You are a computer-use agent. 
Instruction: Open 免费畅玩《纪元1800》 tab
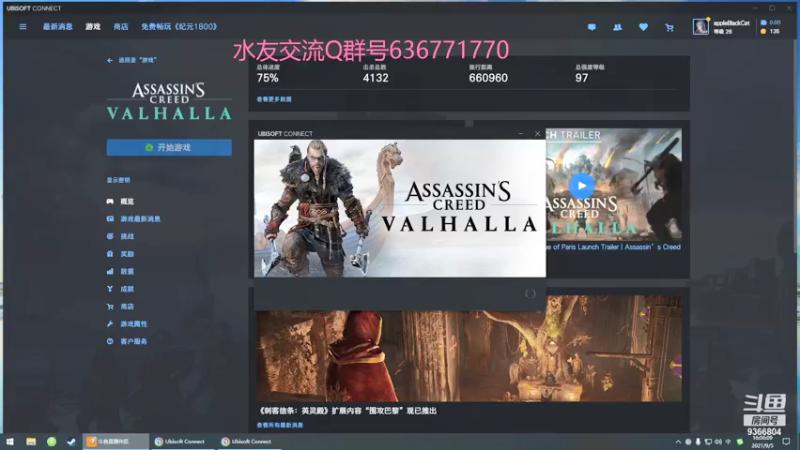point(179,27)
